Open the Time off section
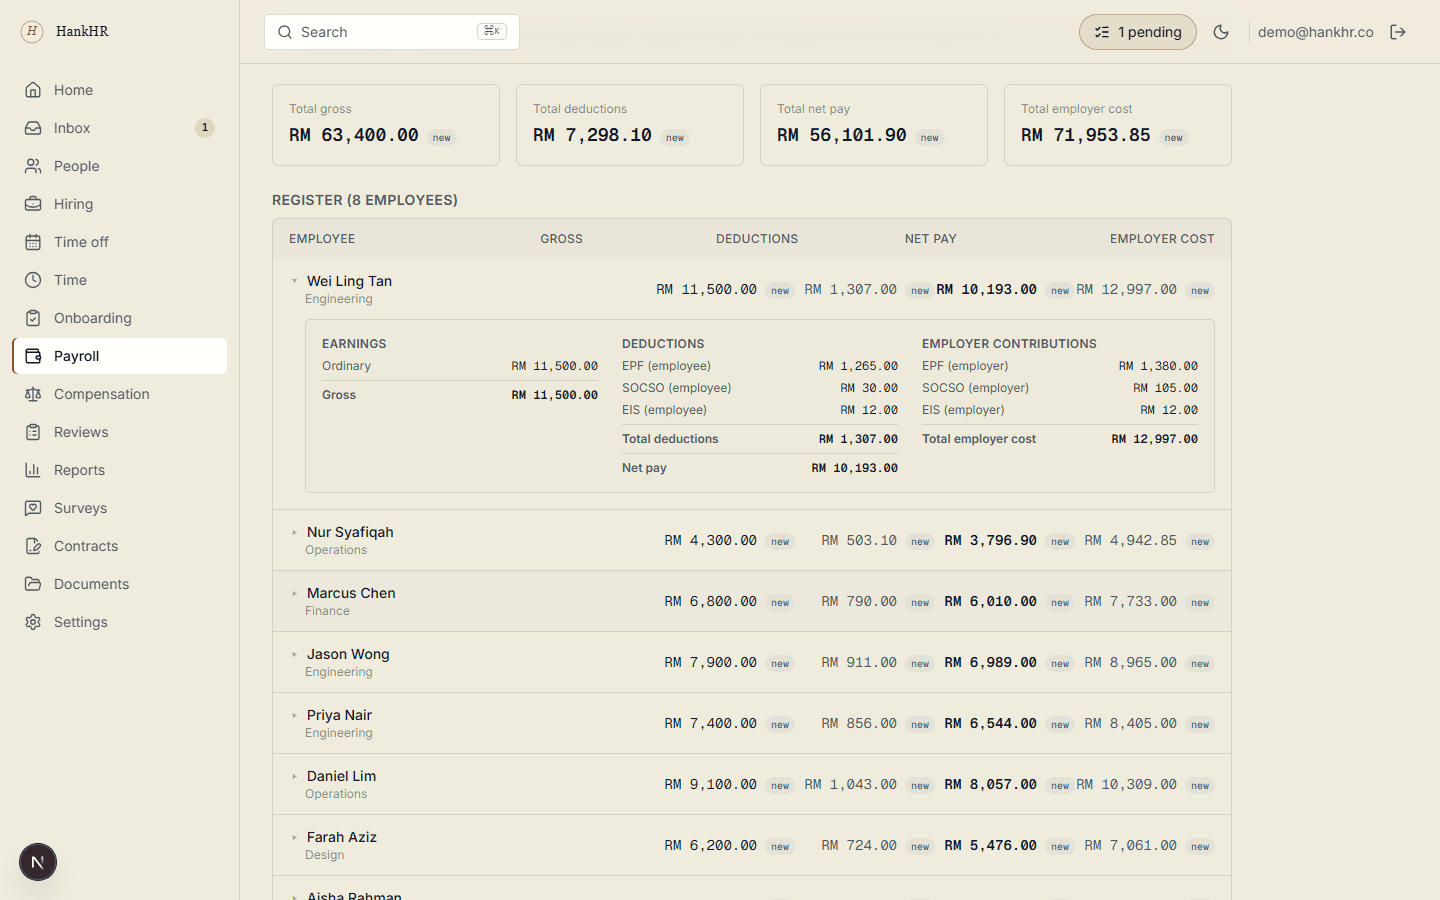 120,242
